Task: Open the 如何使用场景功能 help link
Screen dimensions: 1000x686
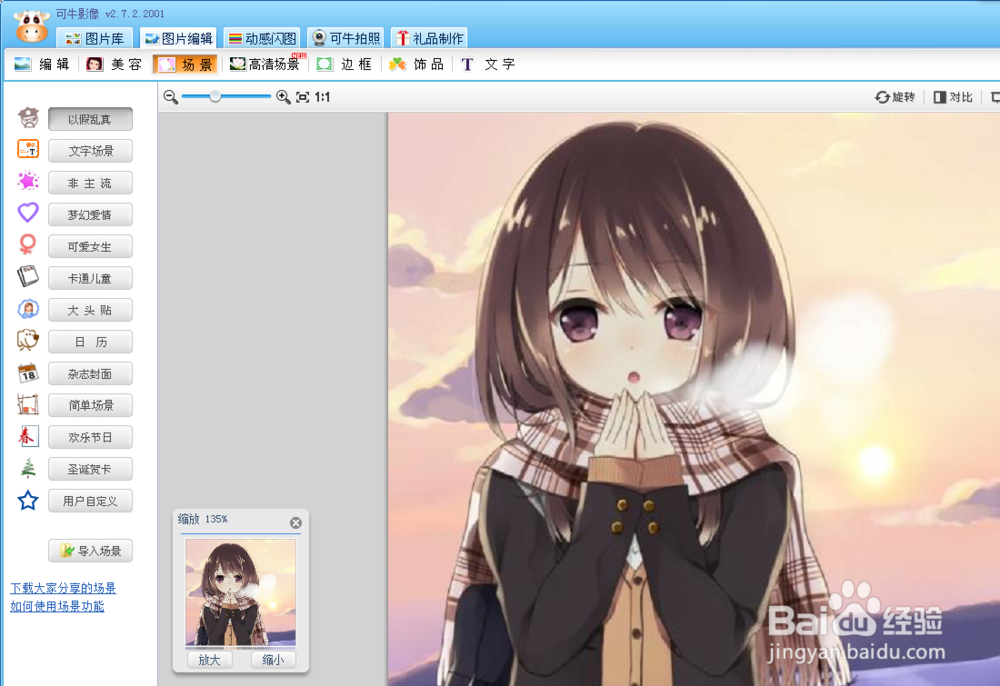Action: (57, 606)
